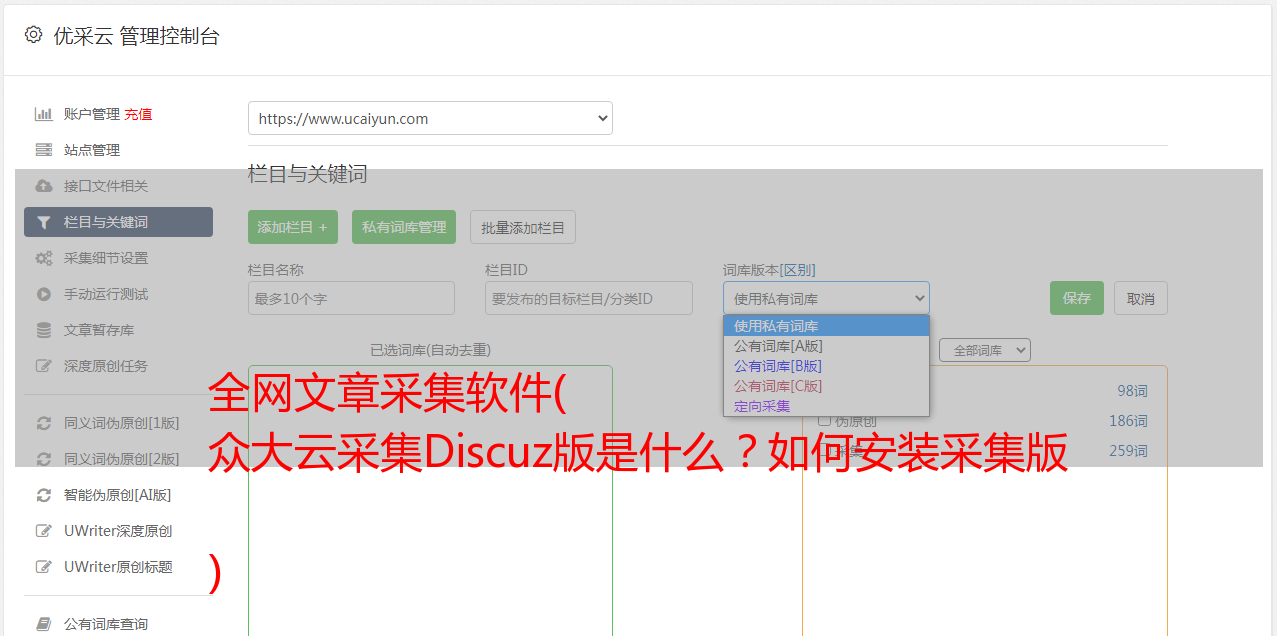The height and width of the screenshot is (636, 1277).
Task: Open the 全部词库 filter dropdown
Action: click(985, 350)
